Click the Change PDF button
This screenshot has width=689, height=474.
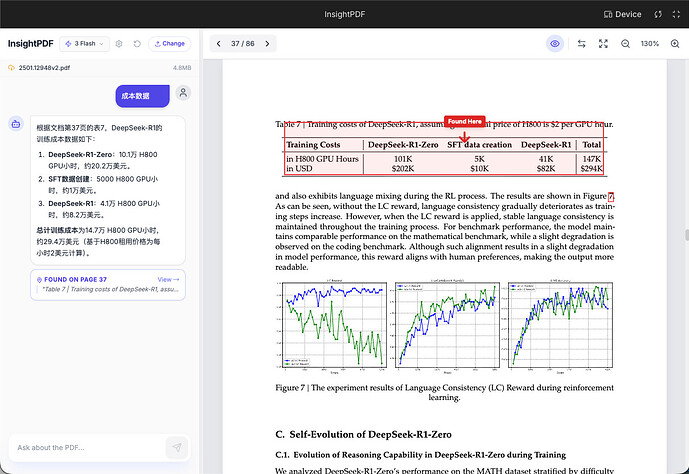click(x=170, y=43)
